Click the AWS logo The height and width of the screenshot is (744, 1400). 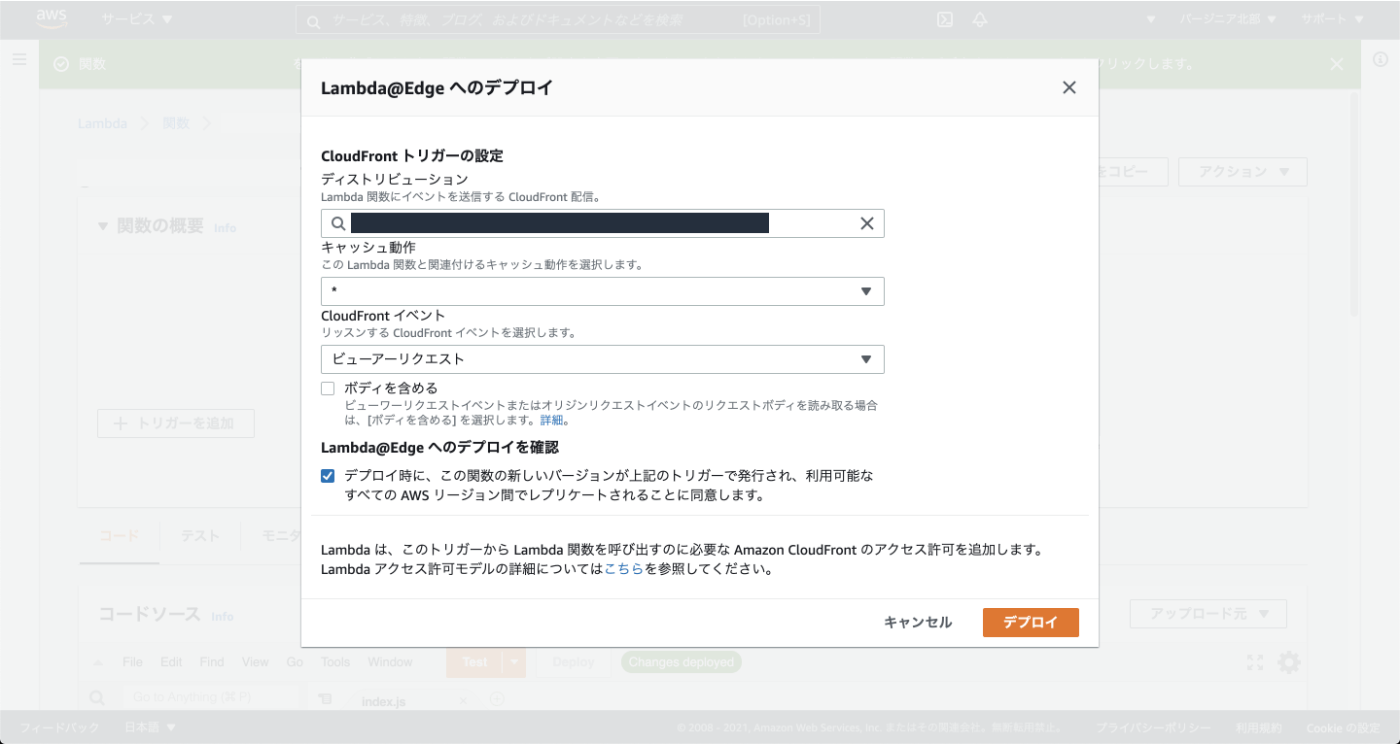click(x=51, y=19)
